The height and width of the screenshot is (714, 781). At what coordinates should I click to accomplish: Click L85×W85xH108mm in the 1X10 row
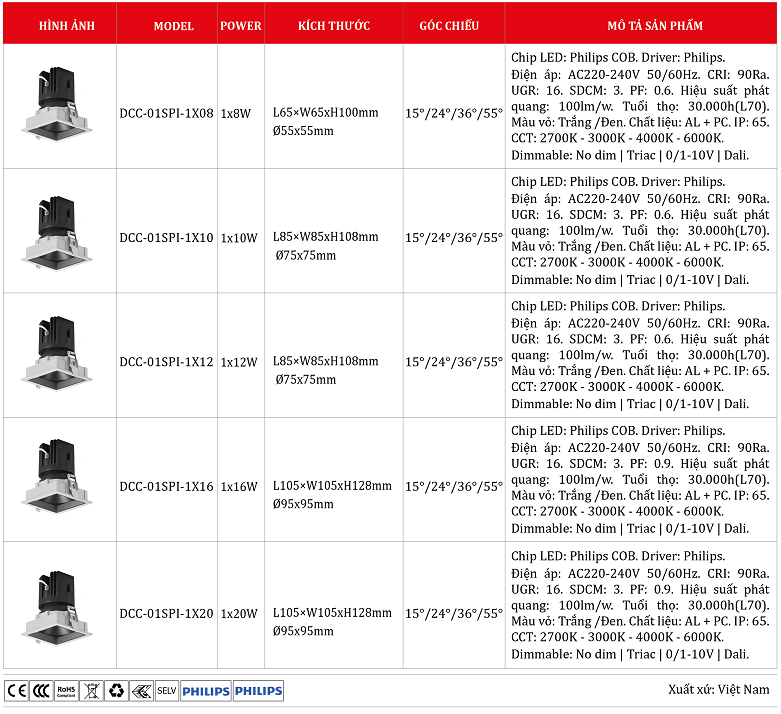pos(325,237)
